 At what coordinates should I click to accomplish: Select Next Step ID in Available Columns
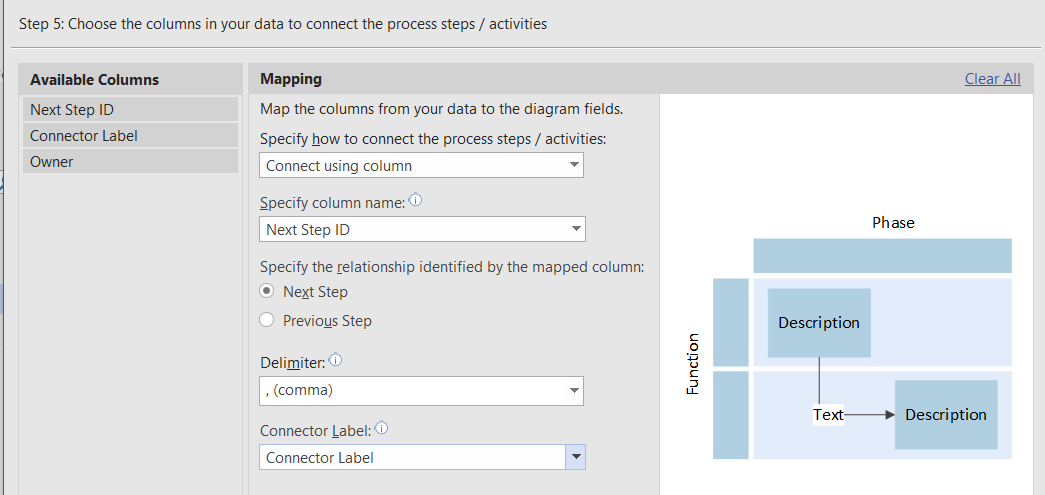coord(130,109)
